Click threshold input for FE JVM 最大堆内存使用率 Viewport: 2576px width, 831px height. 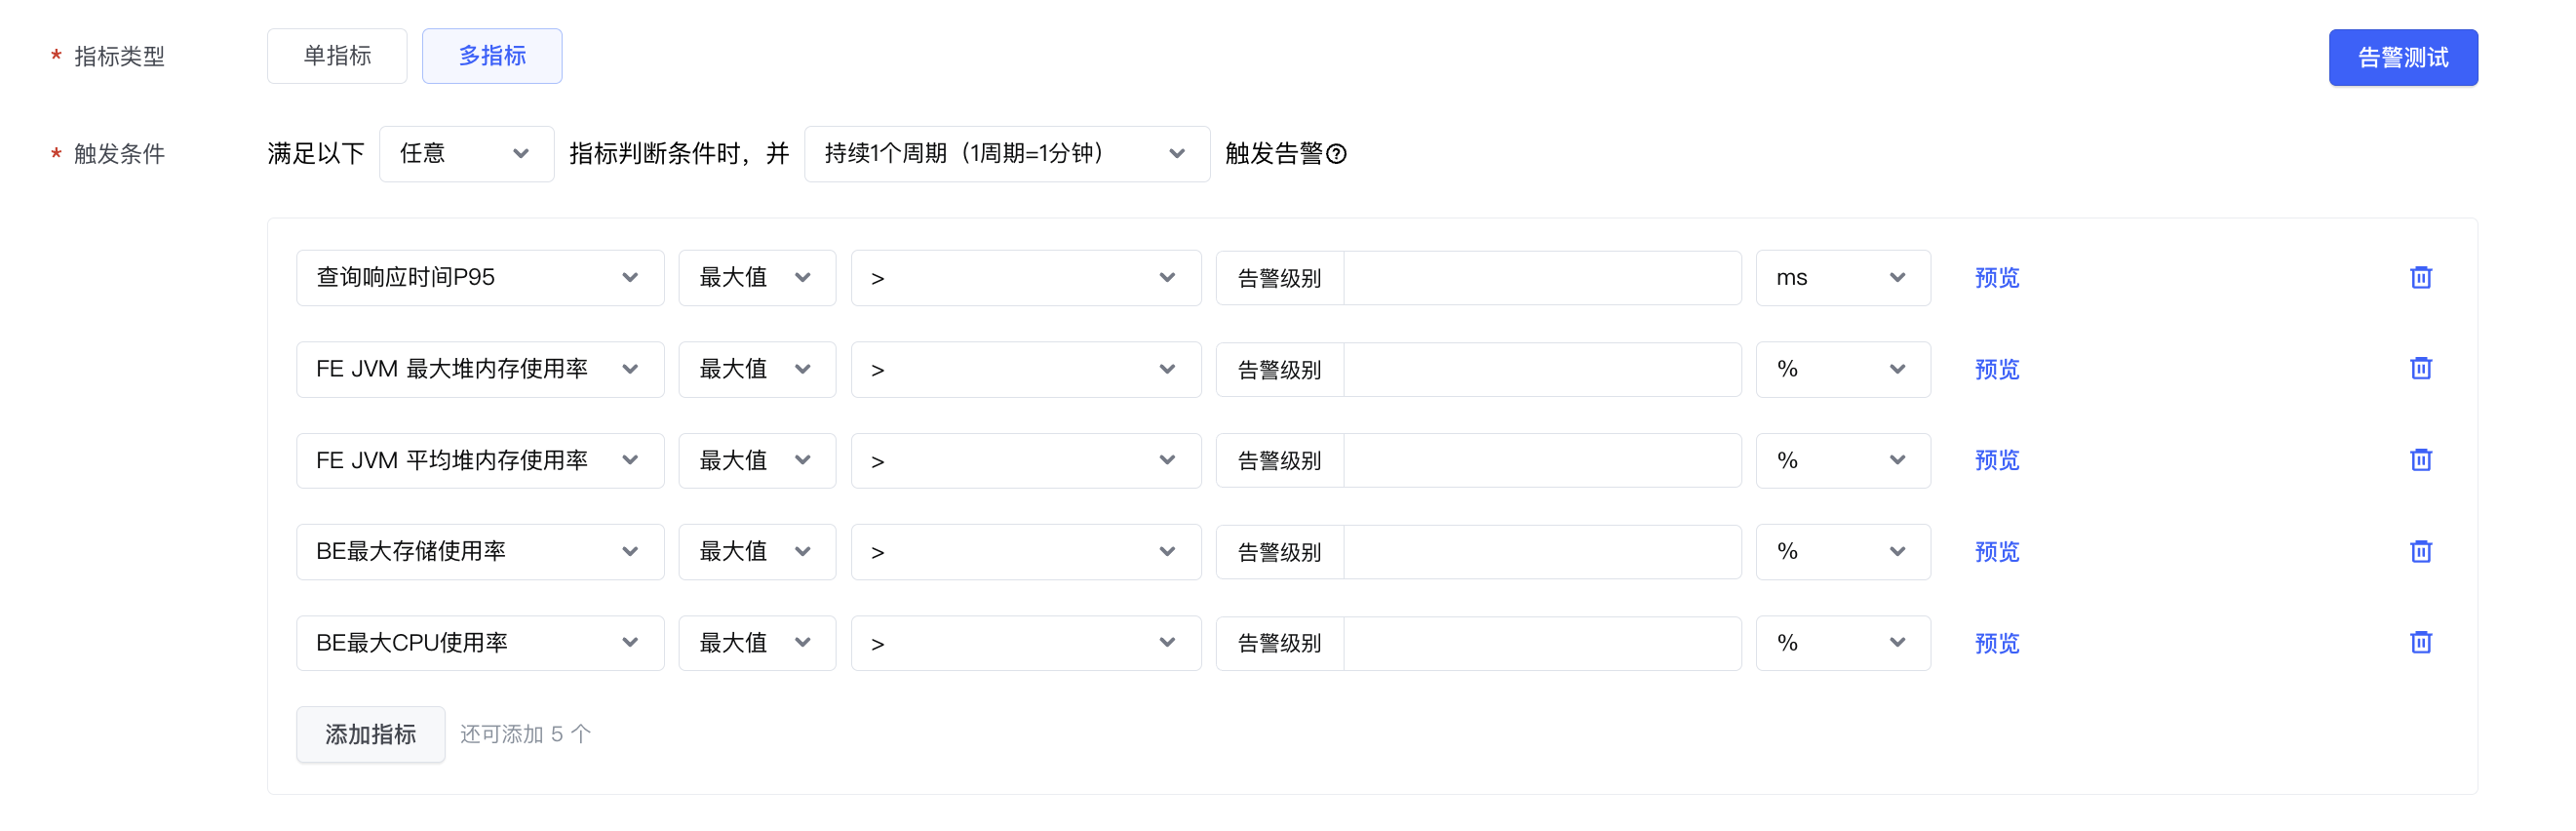point(1541,369)
